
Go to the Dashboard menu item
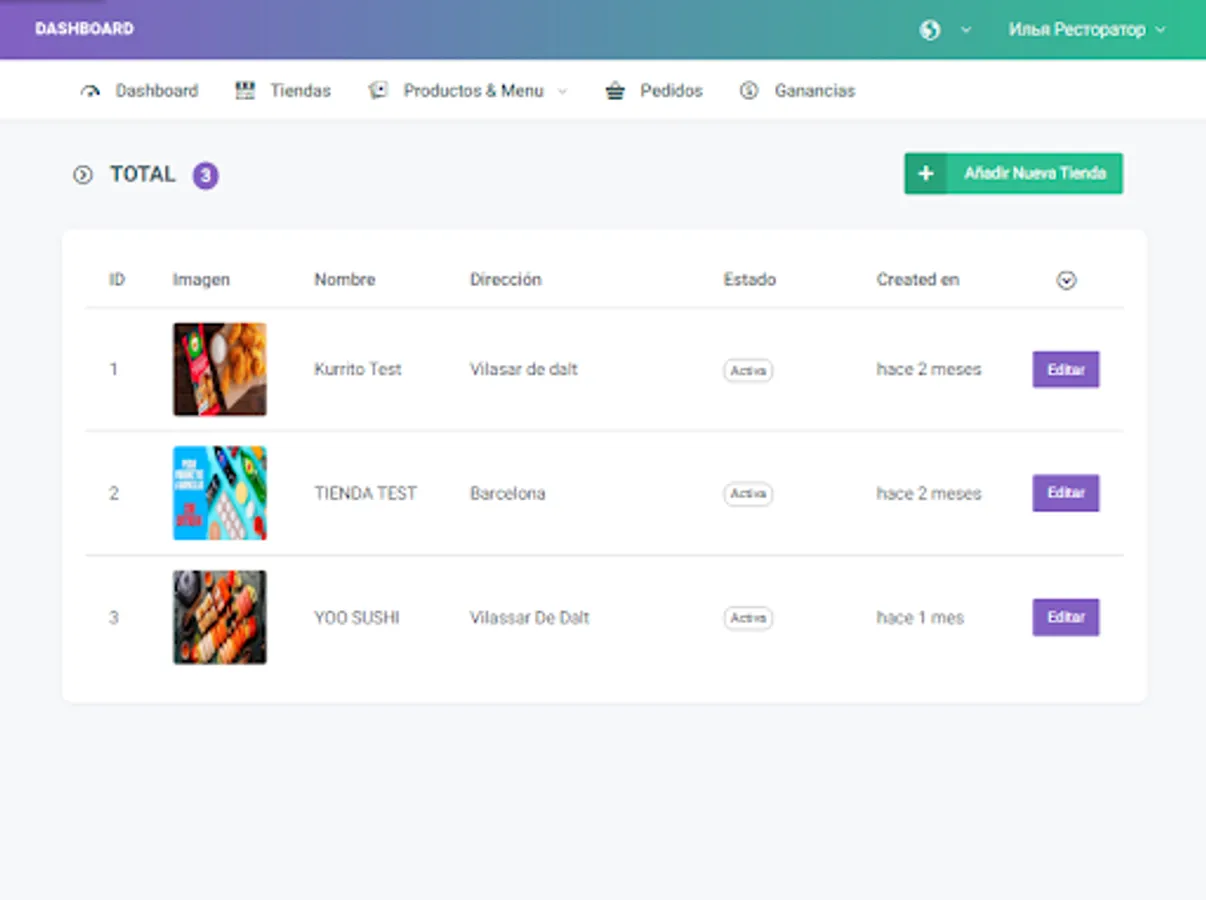157,91
